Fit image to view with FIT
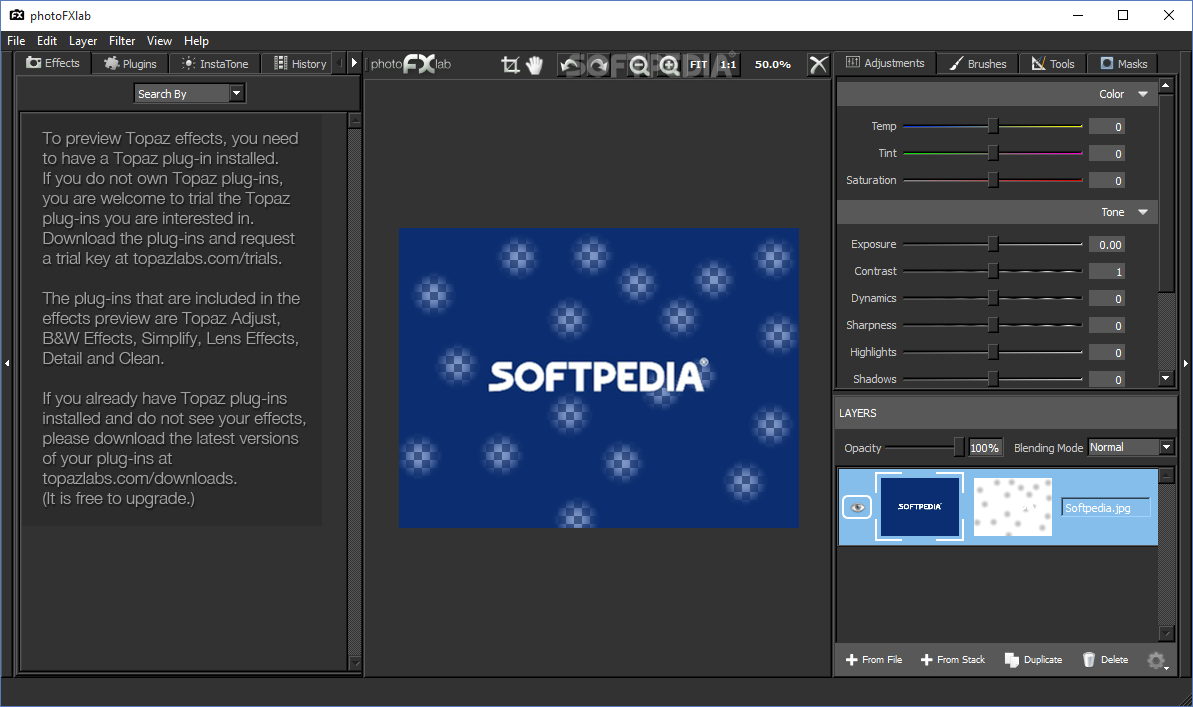 point(698,65)
